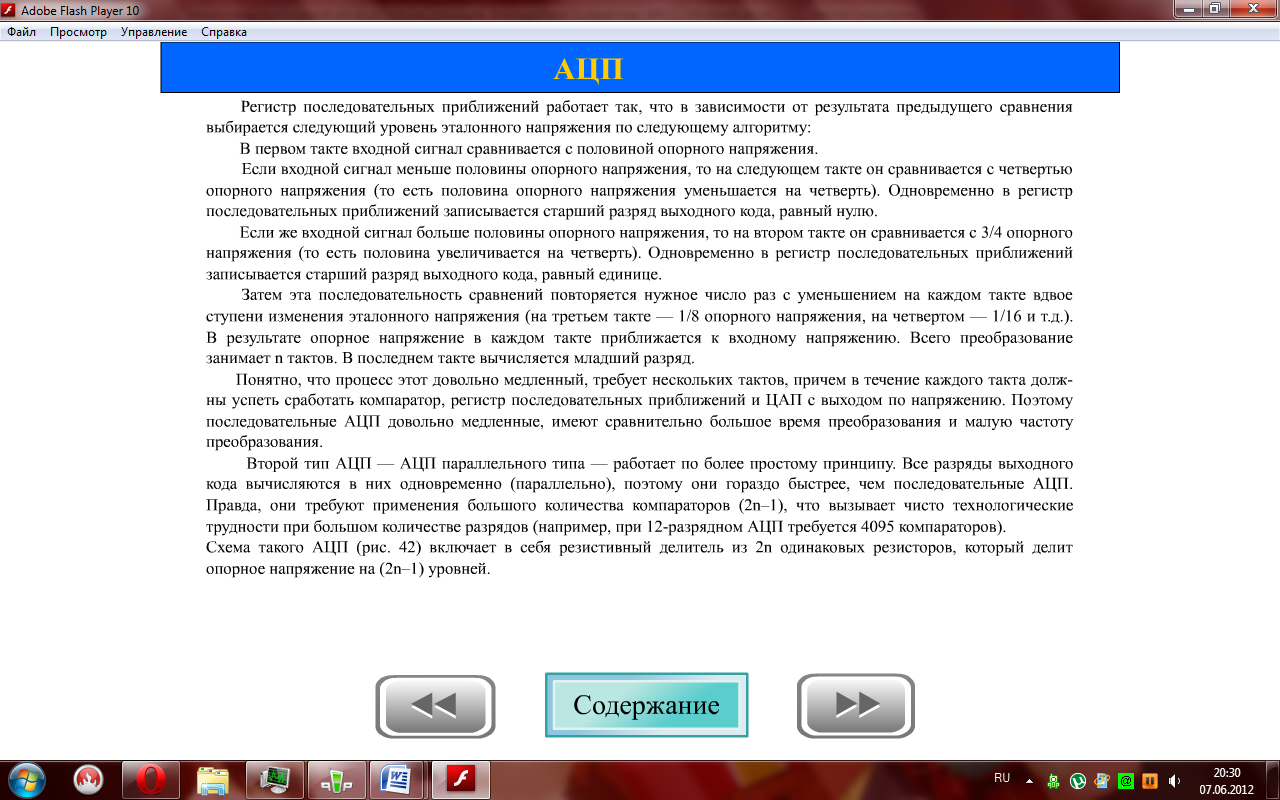Click the text 'Второй тип АЦП'
Viewport: 1280px width, 800px height.
point(308,464)
